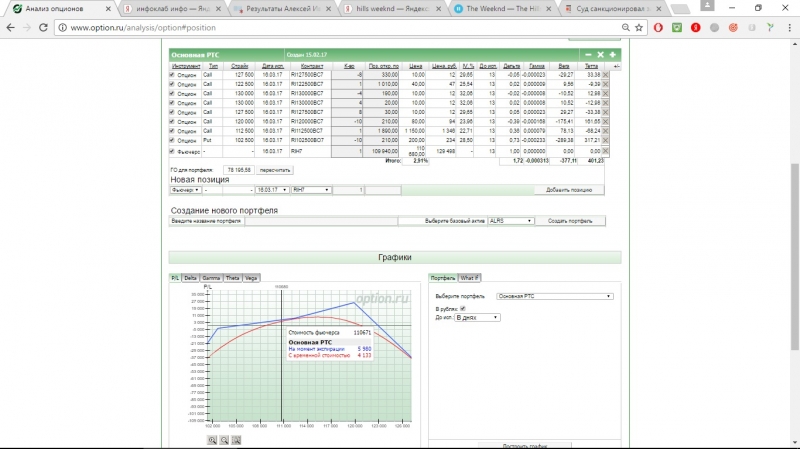Viewport: 800px width, 449px height.
Task: Click the ГО для портфеля value 78 195,58
Action: click(x=238, y=170)
